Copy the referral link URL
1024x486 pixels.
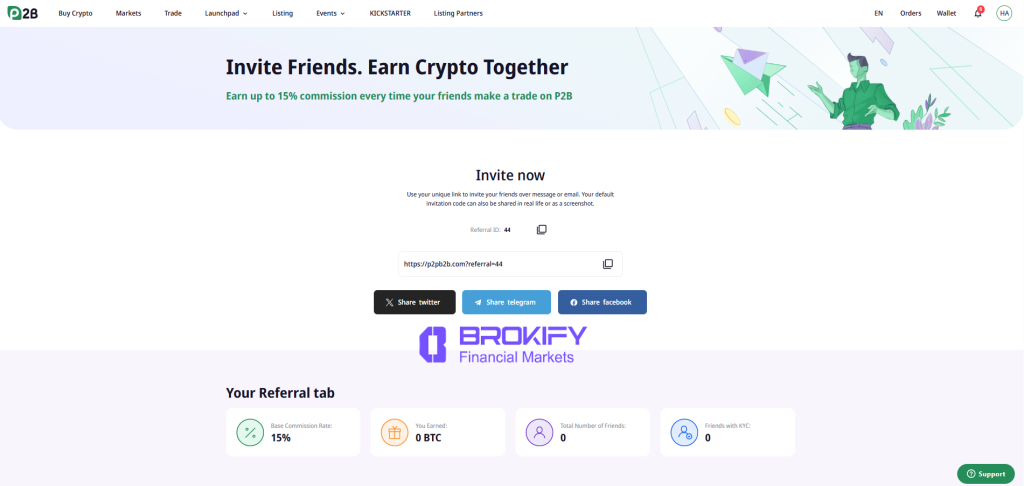[607, 264]
